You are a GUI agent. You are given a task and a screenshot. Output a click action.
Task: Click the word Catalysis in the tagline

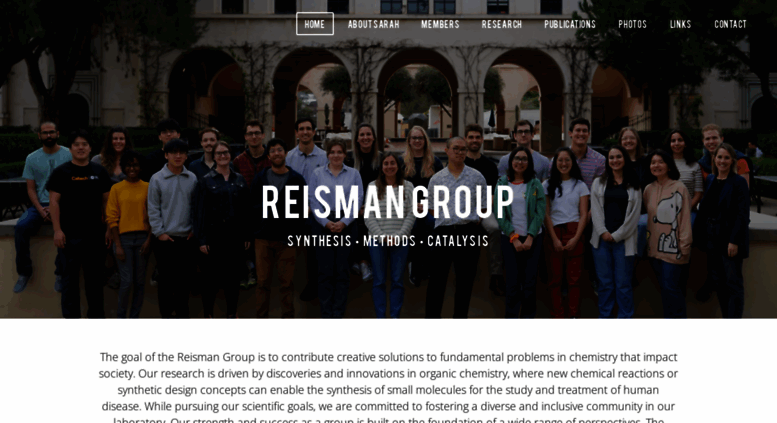coord(458,241)
